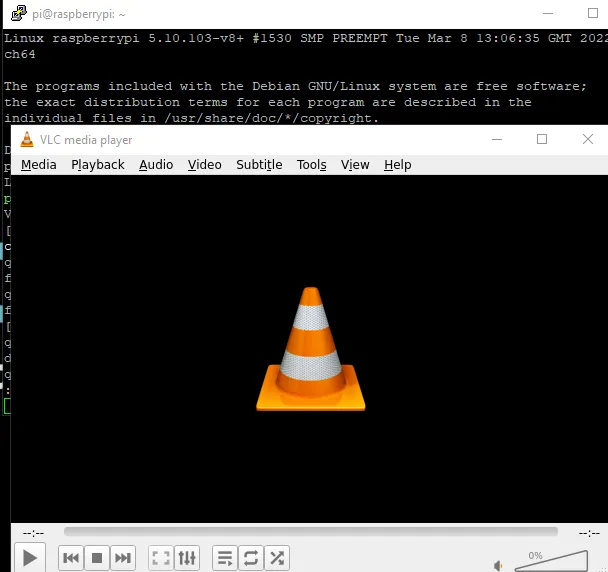The height and width of the screenshot is (572, 608).
Task: Minimize the pi@raspberrypi terminal window
Action: [x=548, y=14]
